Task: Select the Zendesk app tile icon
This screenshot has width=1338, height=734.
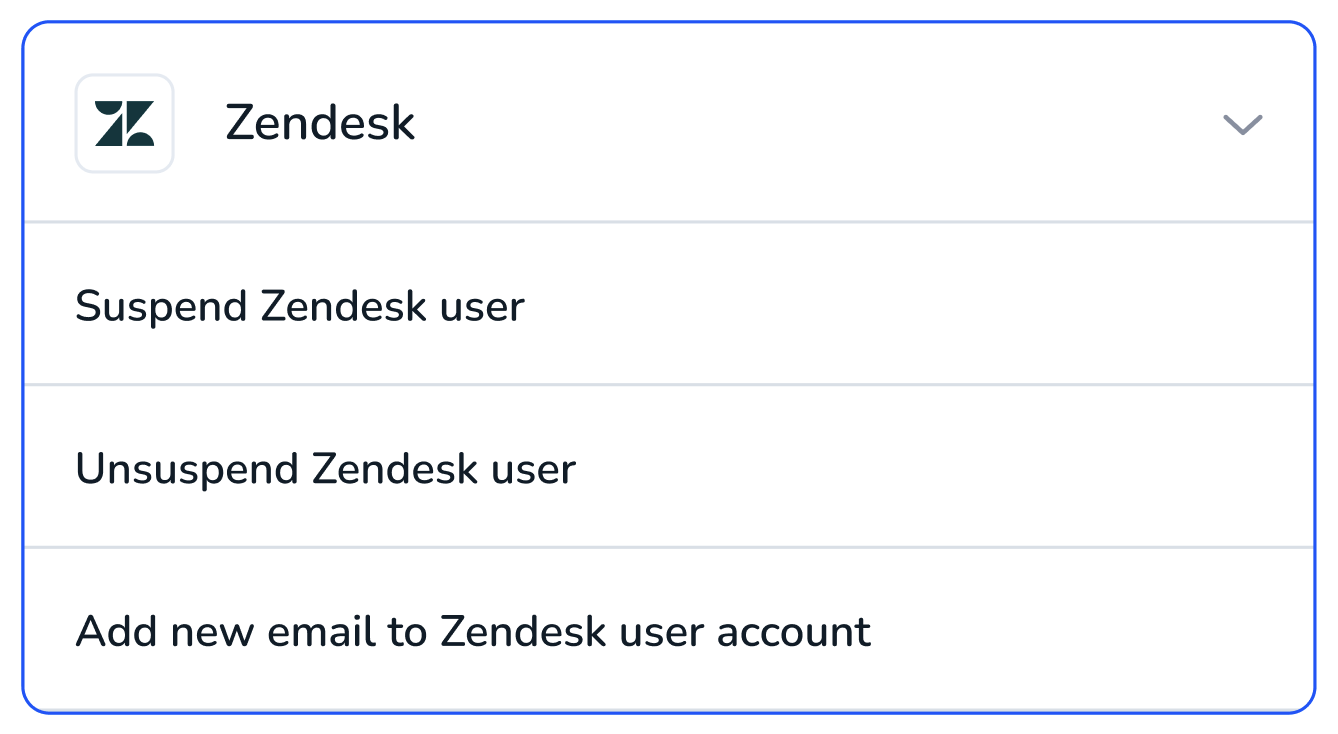Action: (124, 123)
